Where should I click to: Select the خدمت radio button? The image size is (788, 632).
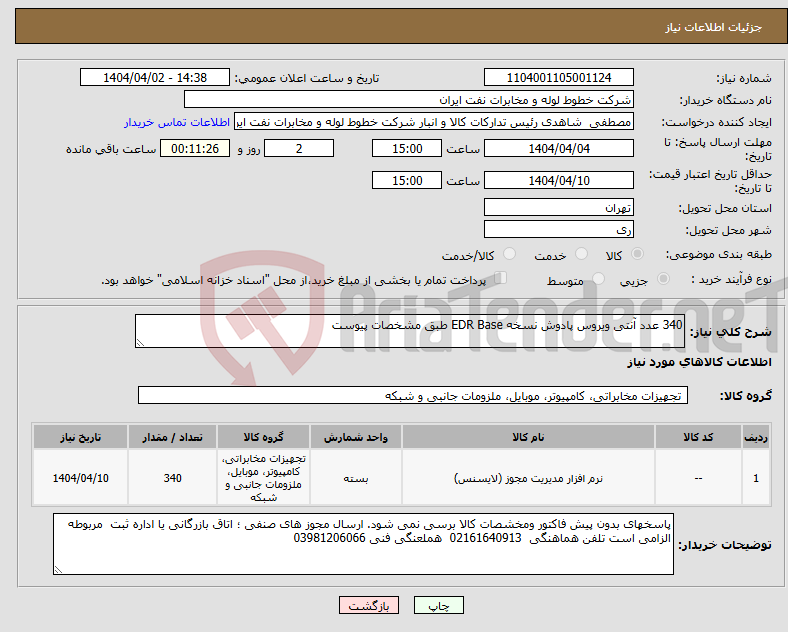pos(581,254)
